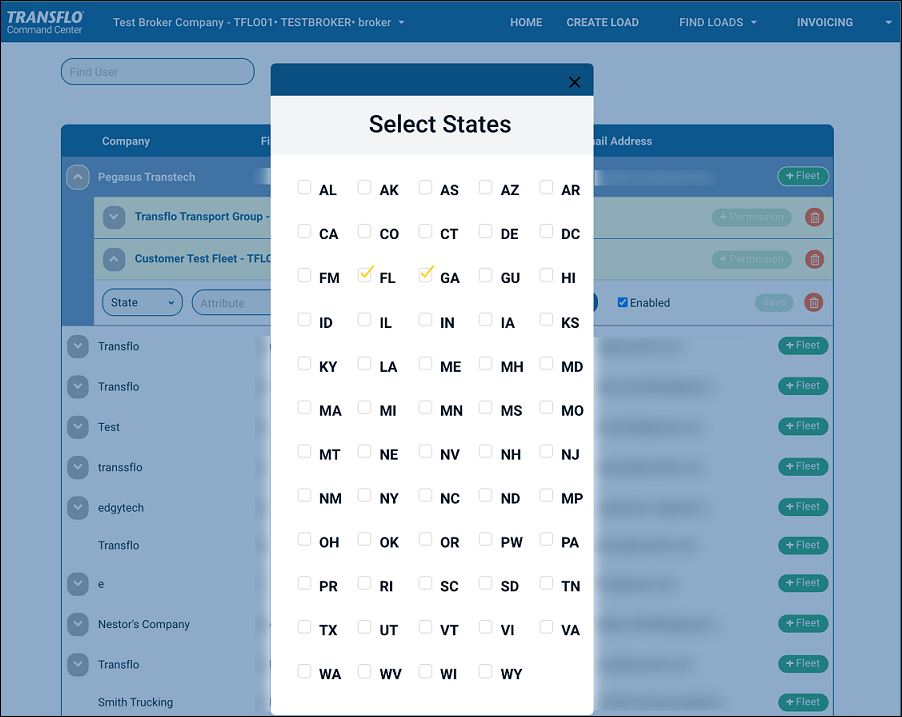Expand the Transflo Transport Group fleet

tap(114, 217)
